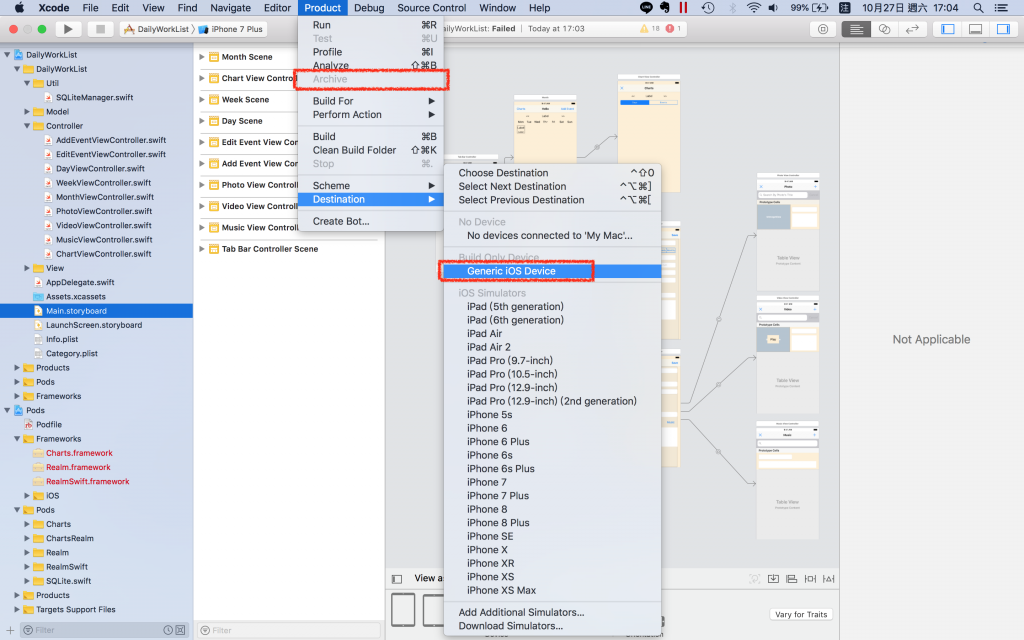The width and height of the screenshot is (1024, 640).
Task: Expand Targets Support Files group
Action: 17,610
